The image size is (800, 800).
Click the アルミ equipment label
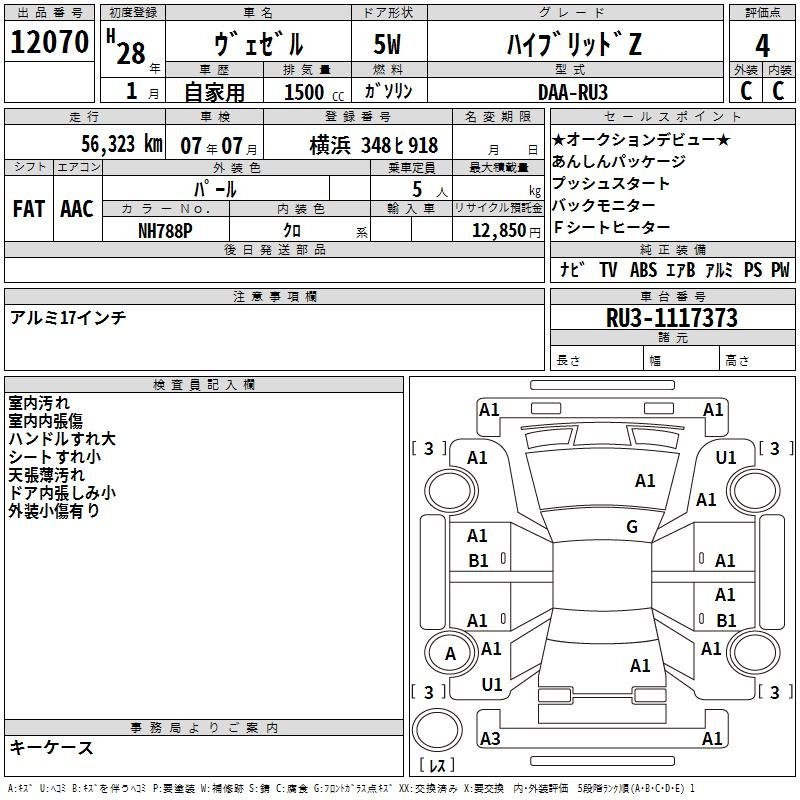(719, 270)
